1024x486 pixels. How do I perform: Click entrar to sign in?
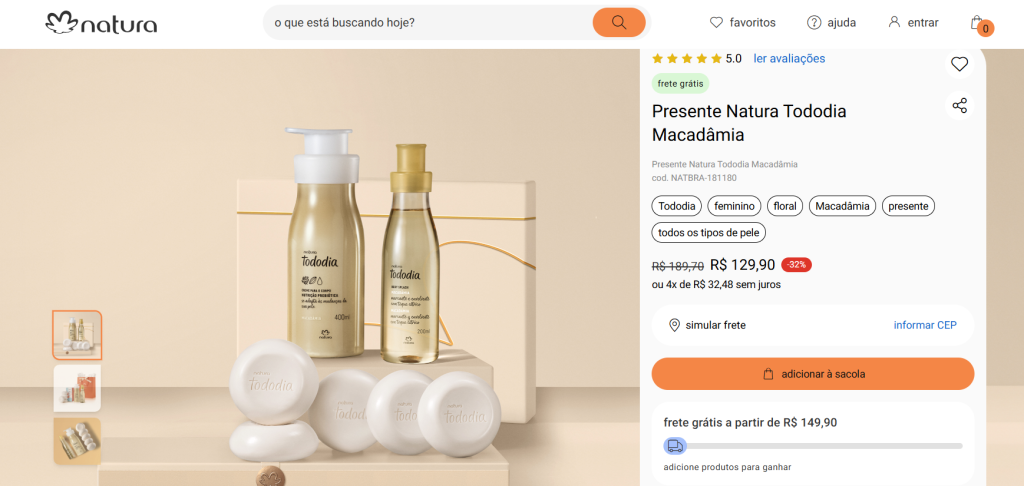pos(913,22)
